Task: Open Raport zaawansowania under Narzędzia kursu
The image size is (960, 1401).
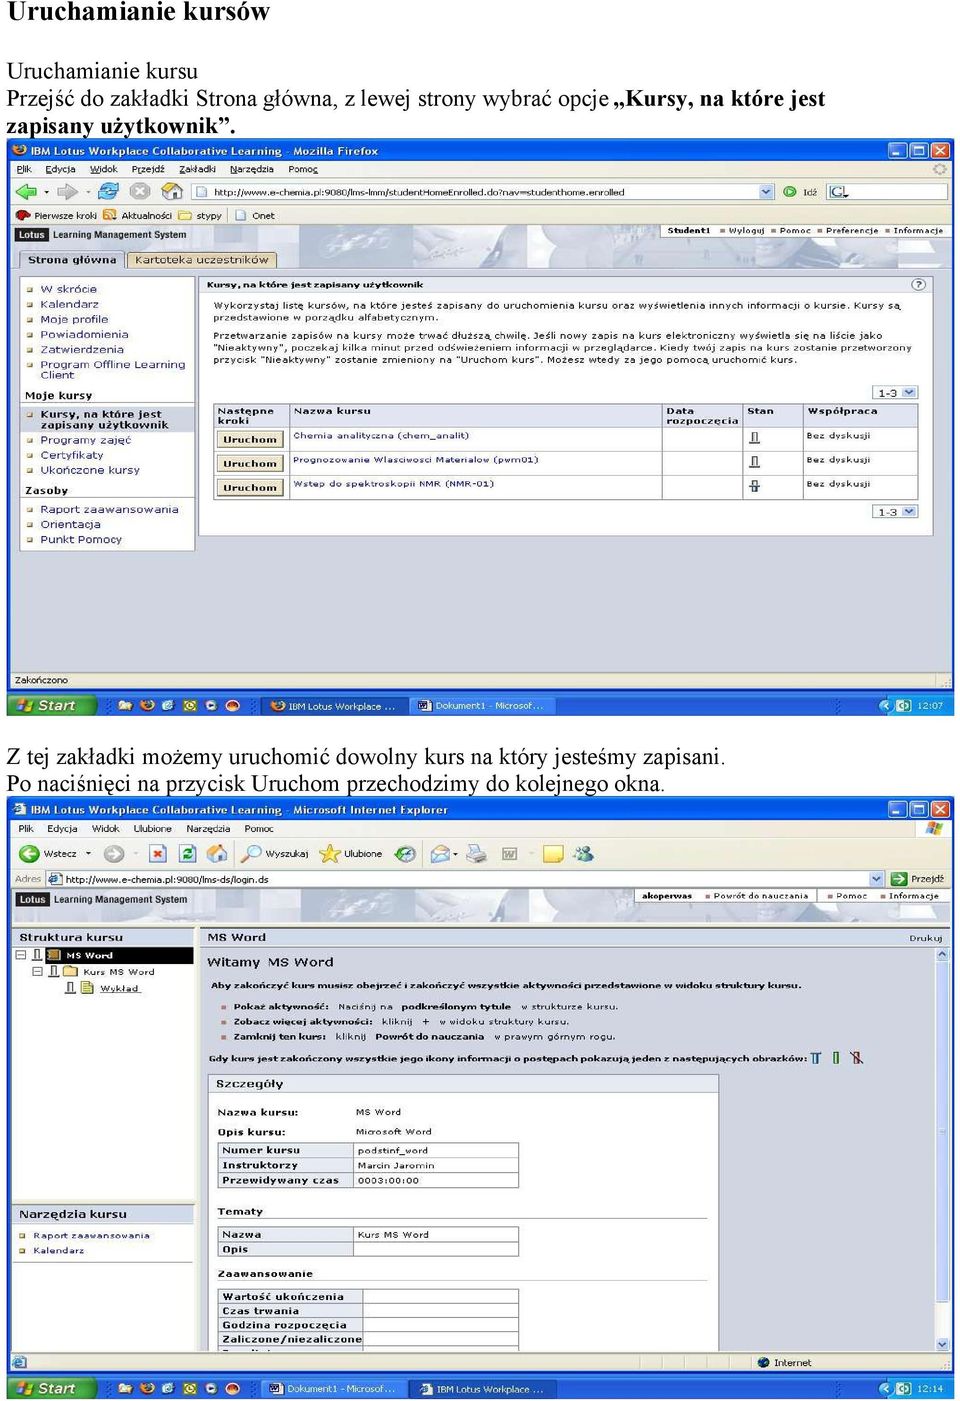Action: pos(91,1236)
